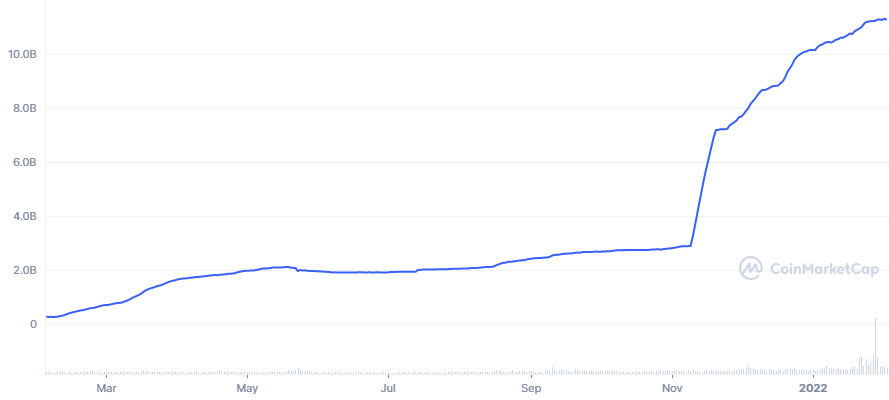This screenshot has height=400, width=889.
Task: Select the Sep label on time axis
Action: click(x=531, y=389)
